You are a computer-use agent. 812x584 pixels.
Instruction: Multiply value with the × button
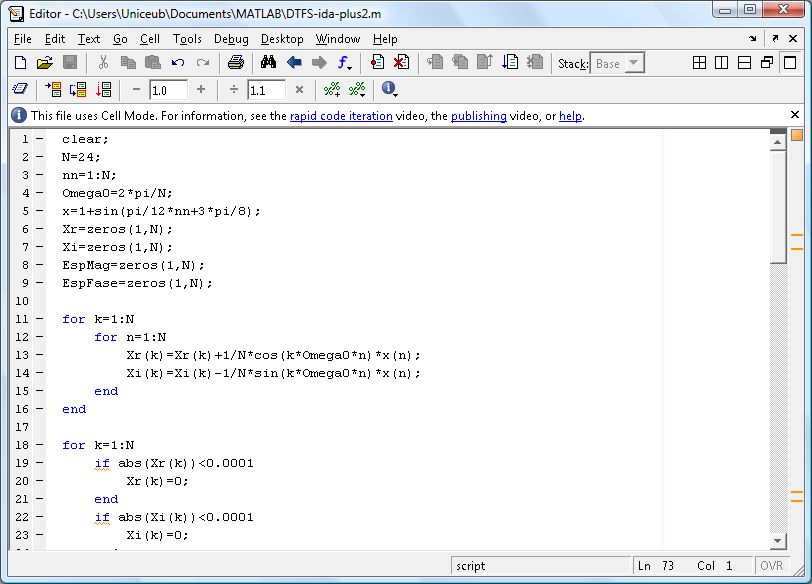[x=299, y=90]
